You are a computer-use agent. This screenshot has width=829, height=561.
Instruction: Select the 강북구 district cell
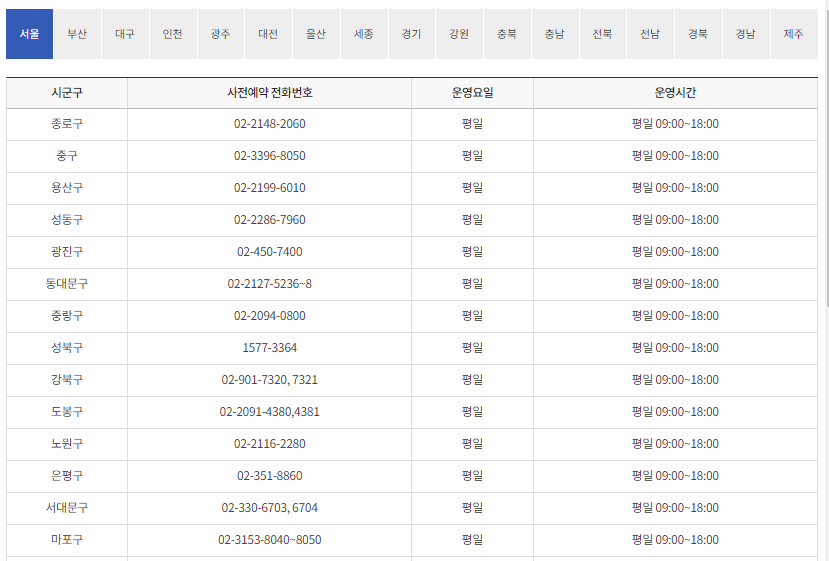(67, 380)
